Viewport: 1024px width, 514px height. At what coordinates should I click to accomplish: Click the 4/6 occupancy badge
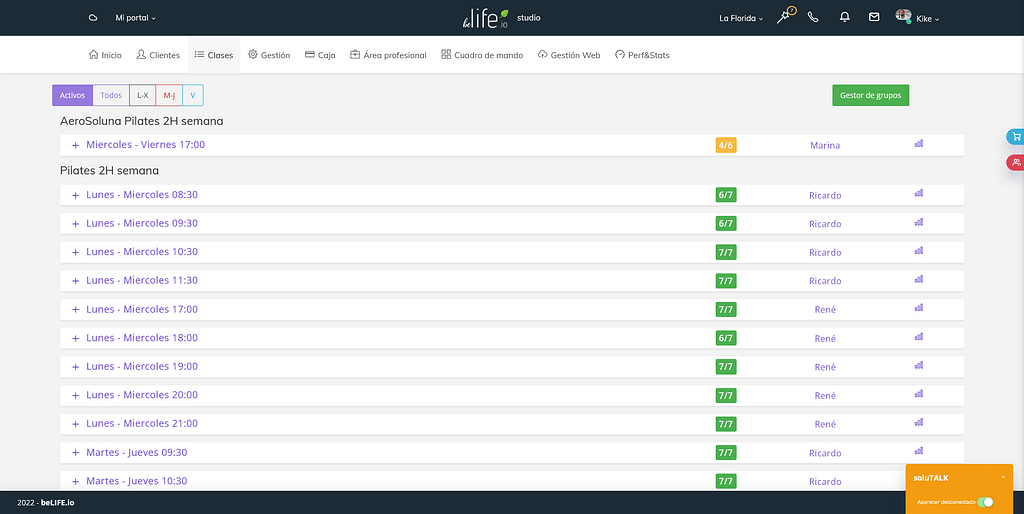tap(726, 145)
